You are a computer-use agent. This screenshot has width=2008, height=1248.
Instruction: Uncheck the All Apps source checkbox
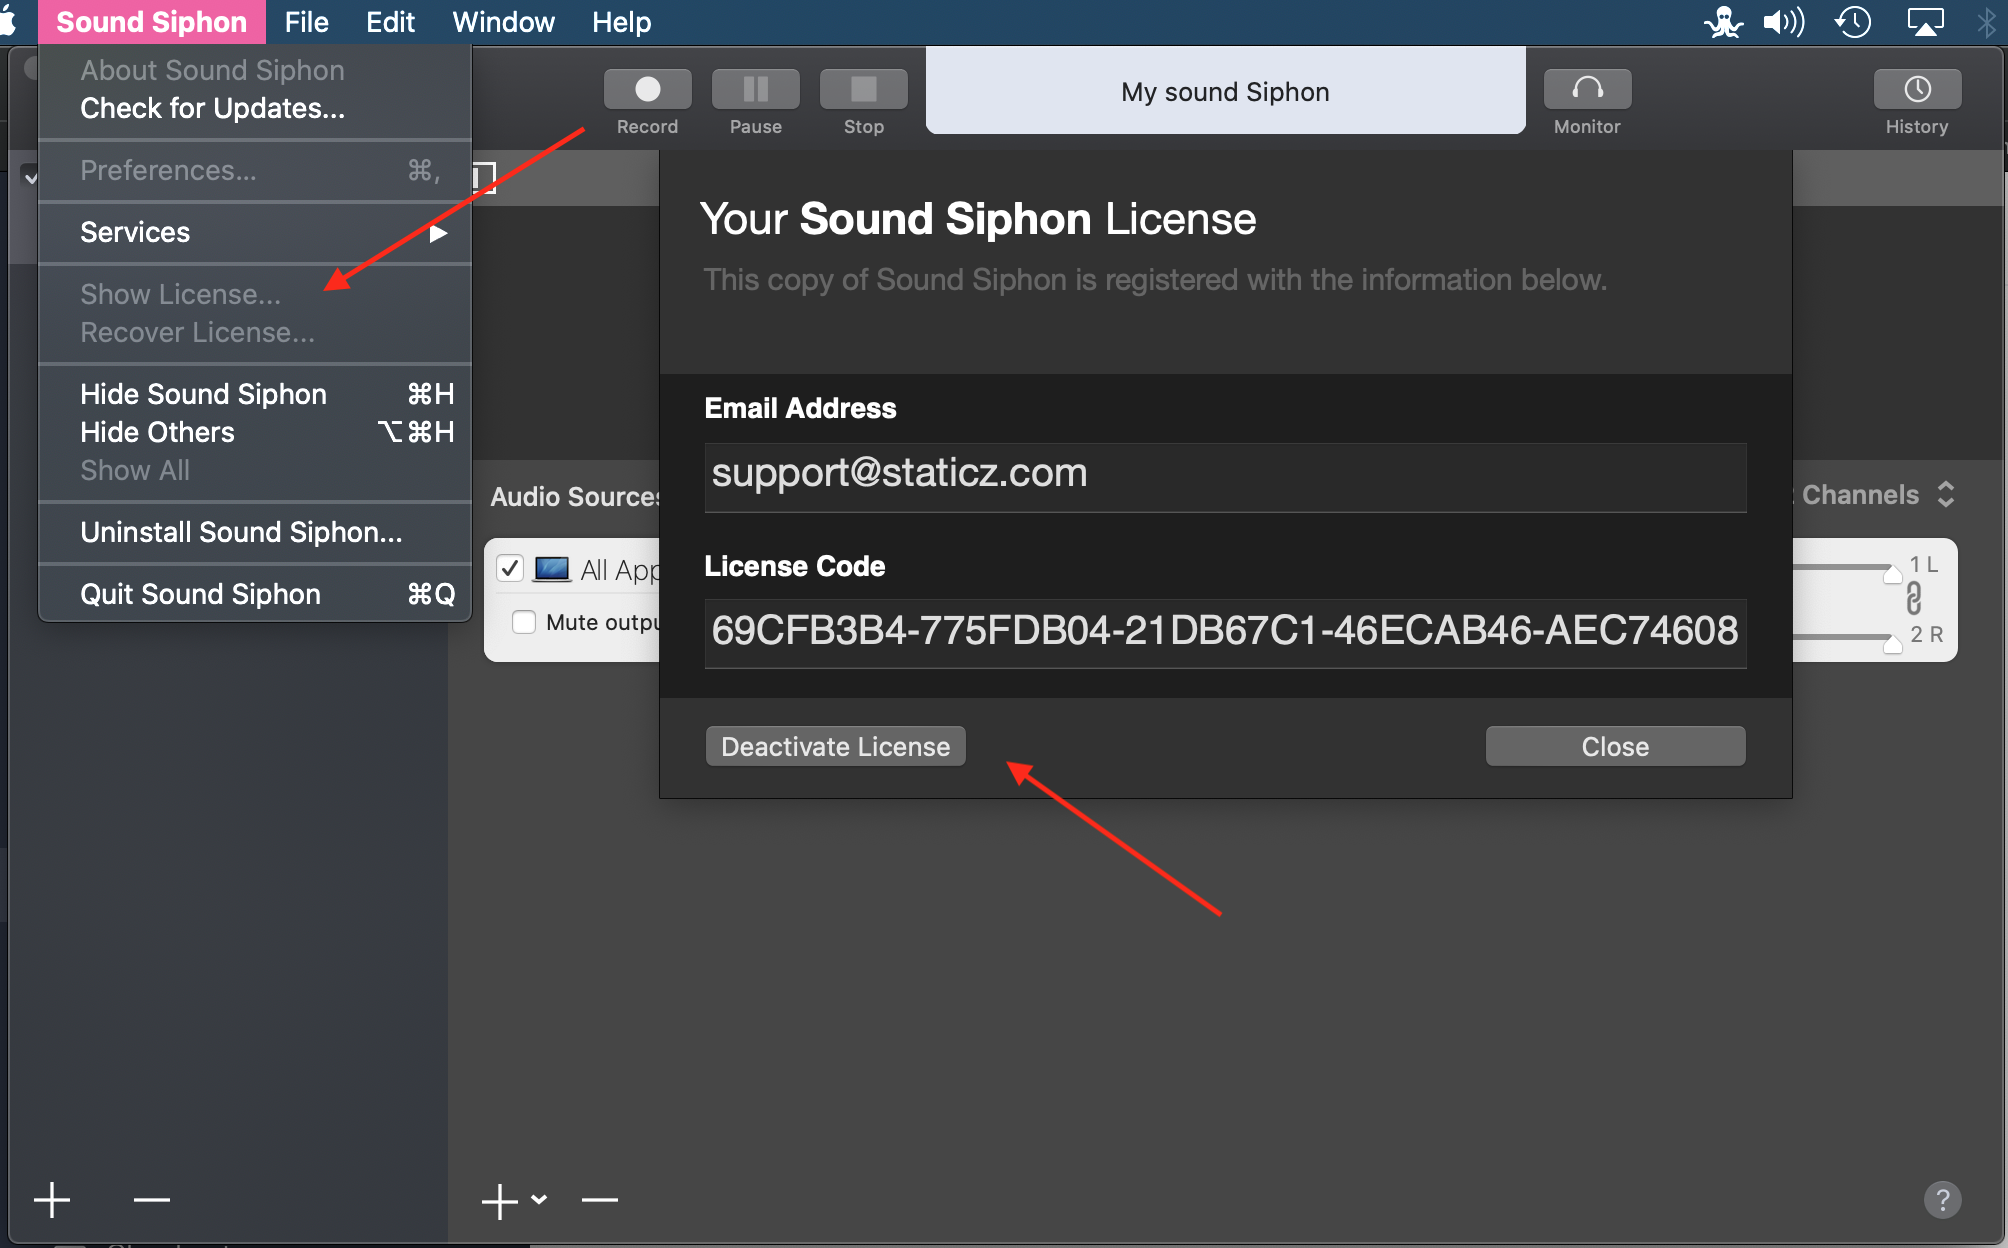tap(510, 569)
